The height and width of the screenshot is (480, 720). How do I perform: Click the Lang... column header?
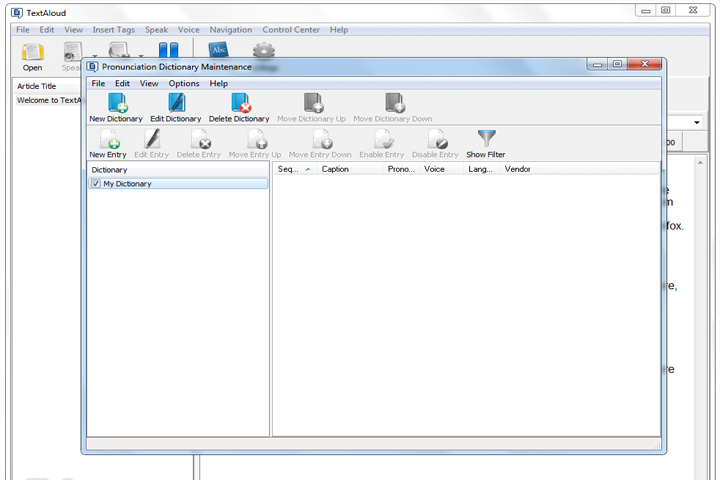coord(482,169)
